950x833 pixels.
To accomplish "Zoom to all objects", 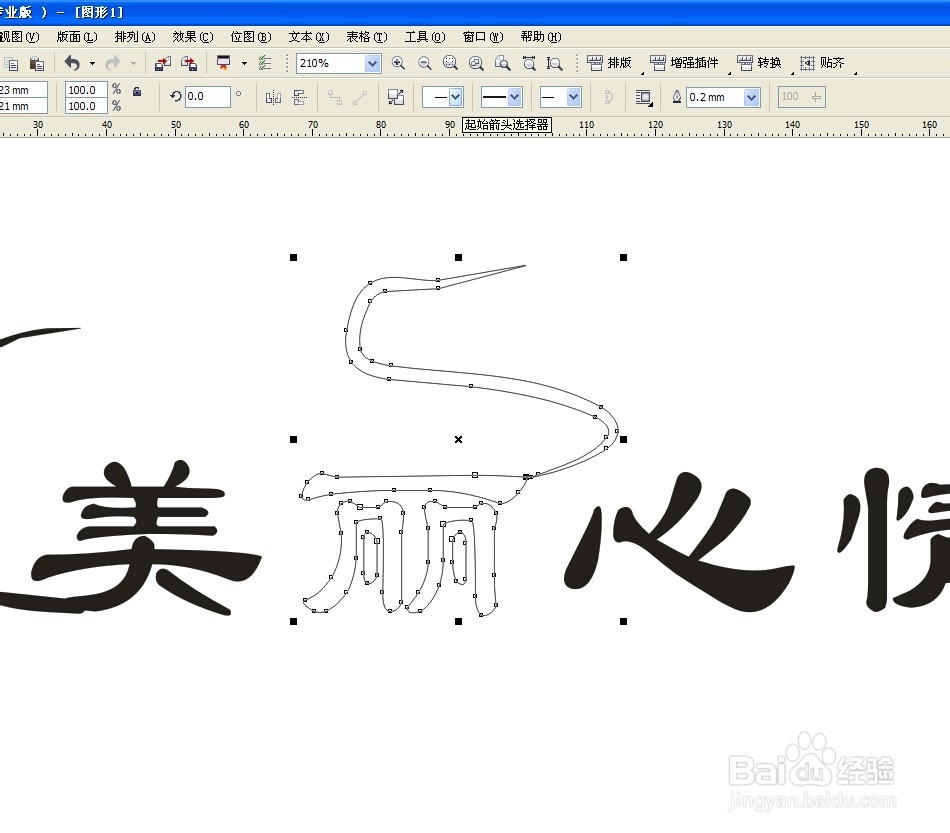I will [476, 63].
